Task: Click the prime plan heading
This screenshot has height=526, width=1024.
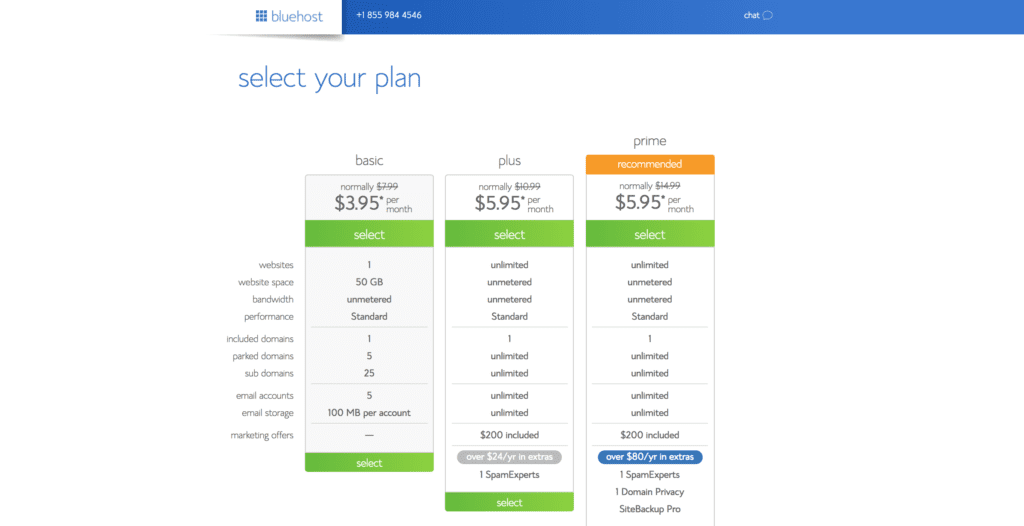Action: (x=650, y=141)
